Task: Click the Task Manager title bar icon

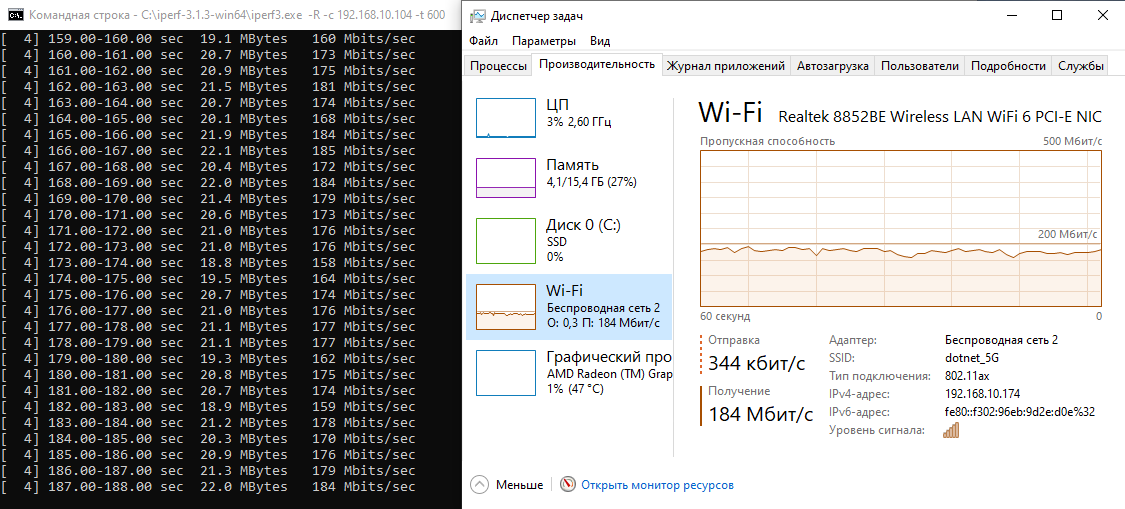Action: [476, 15]
